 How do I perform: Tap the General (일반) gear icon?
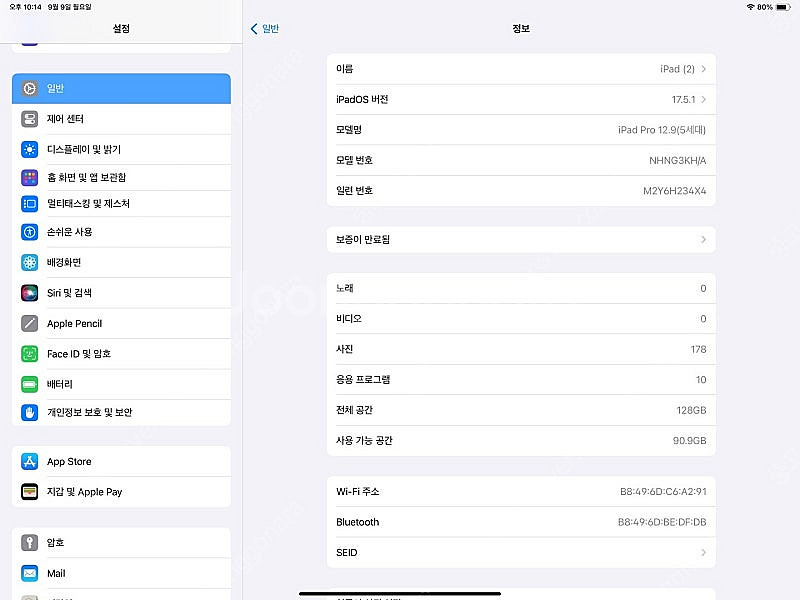[x=30, y=88]
